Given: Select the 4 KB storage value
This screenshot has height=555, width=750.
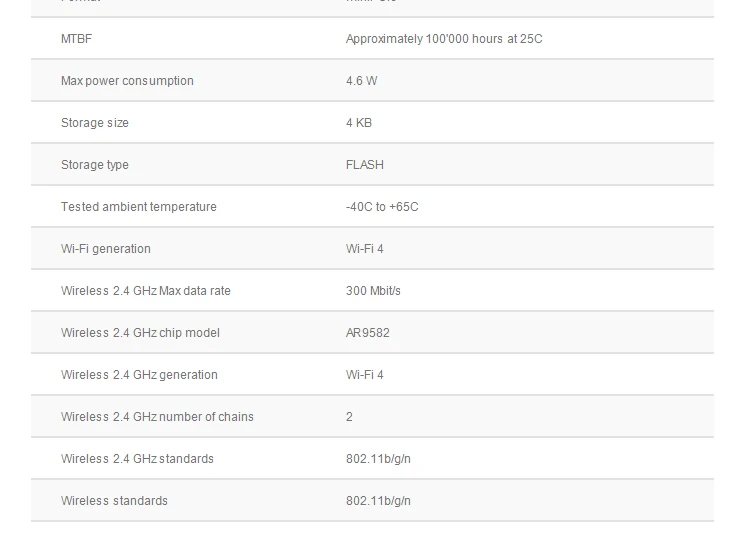Looking at the screenshot, I should 359,123.
